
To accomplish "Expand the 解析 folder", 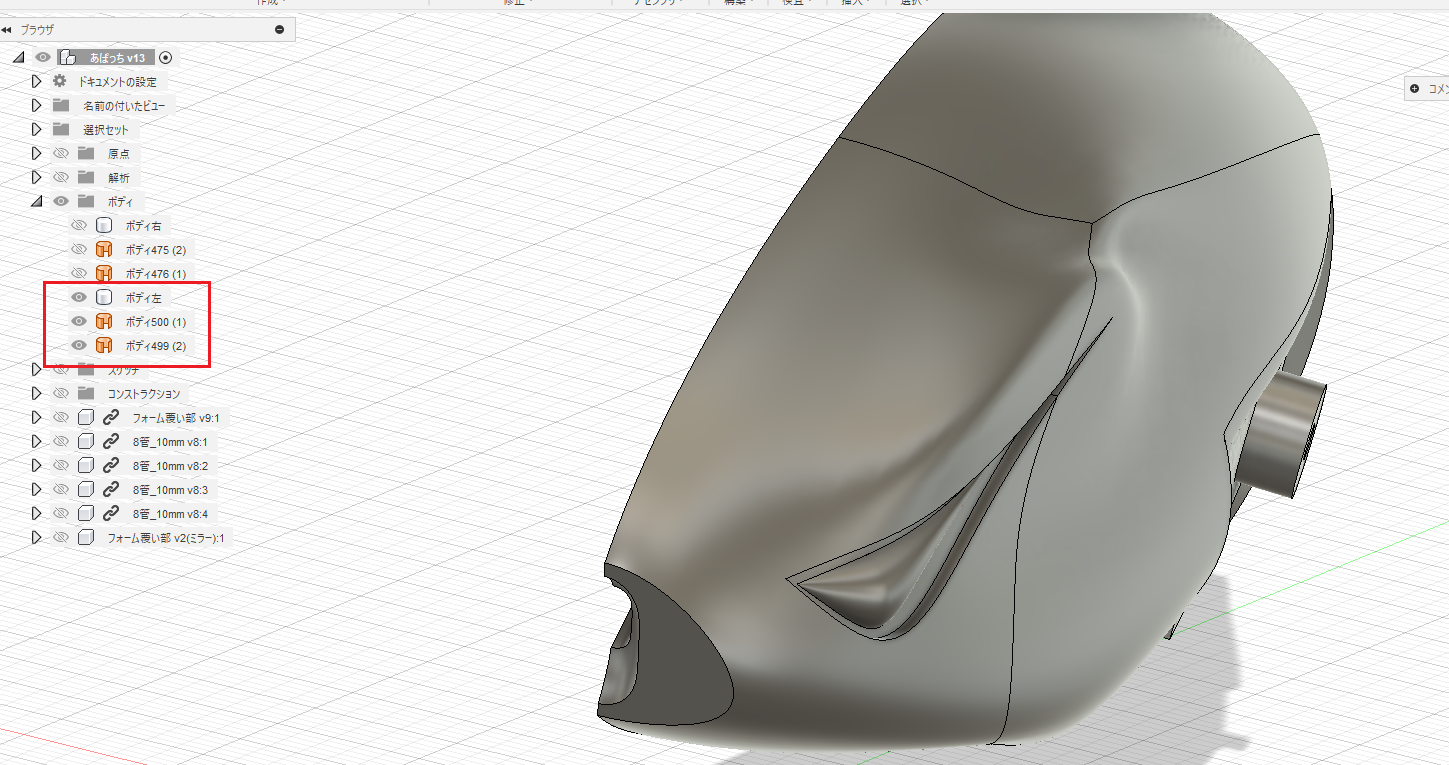I will click(x=37, y=177).
